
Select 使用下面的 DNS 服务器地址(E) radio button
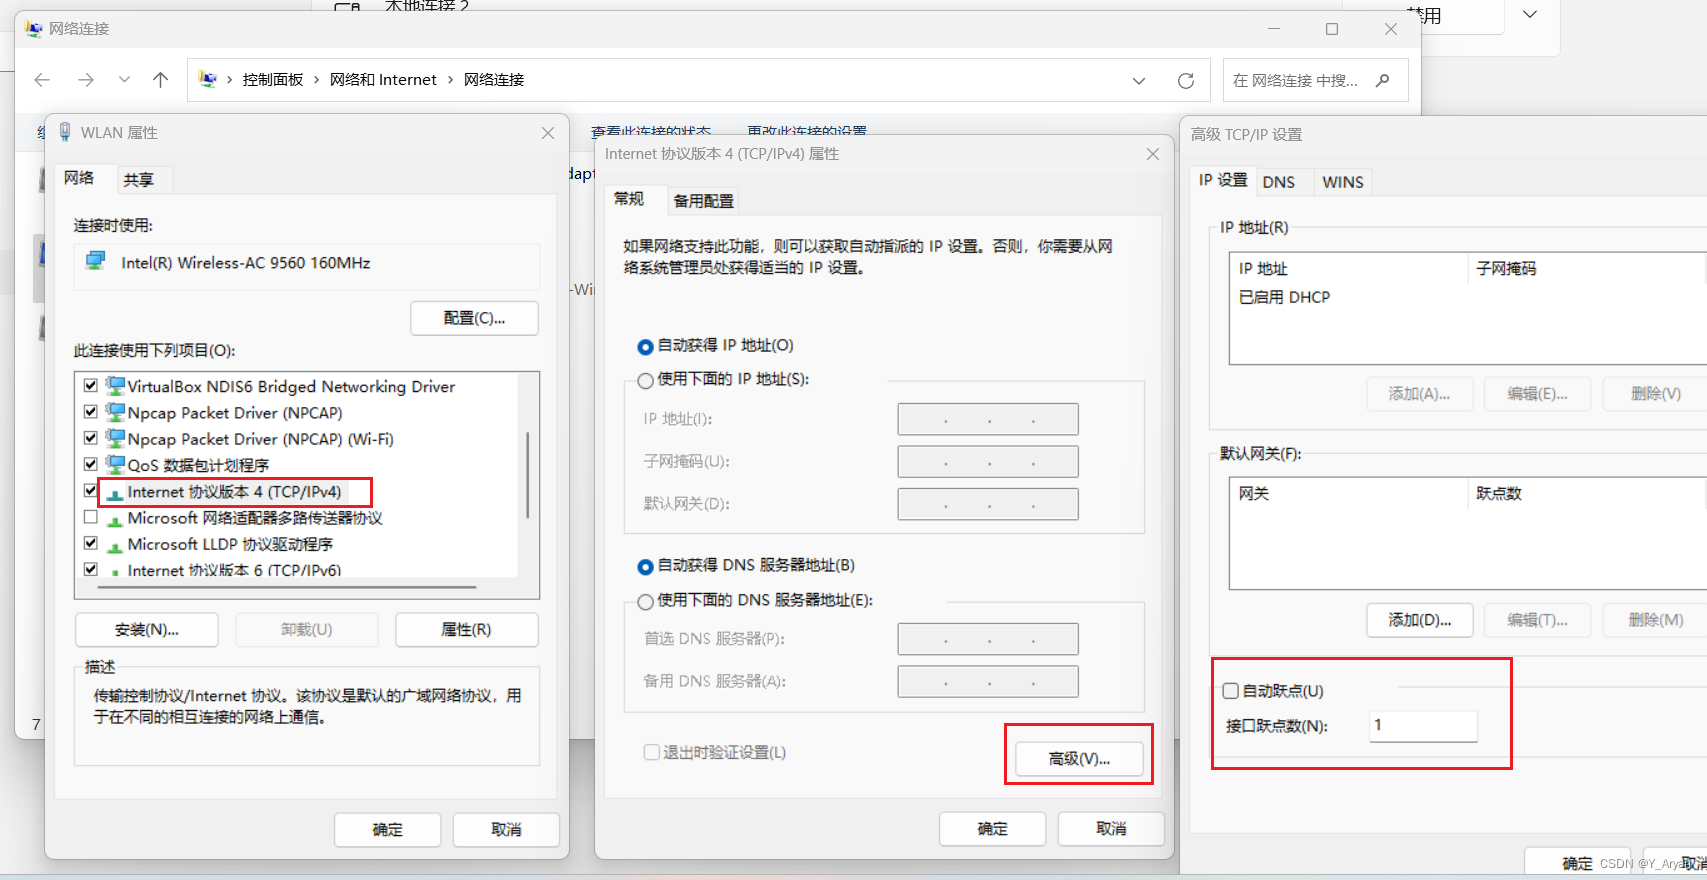pyautogui.click(x=646, y=602)
